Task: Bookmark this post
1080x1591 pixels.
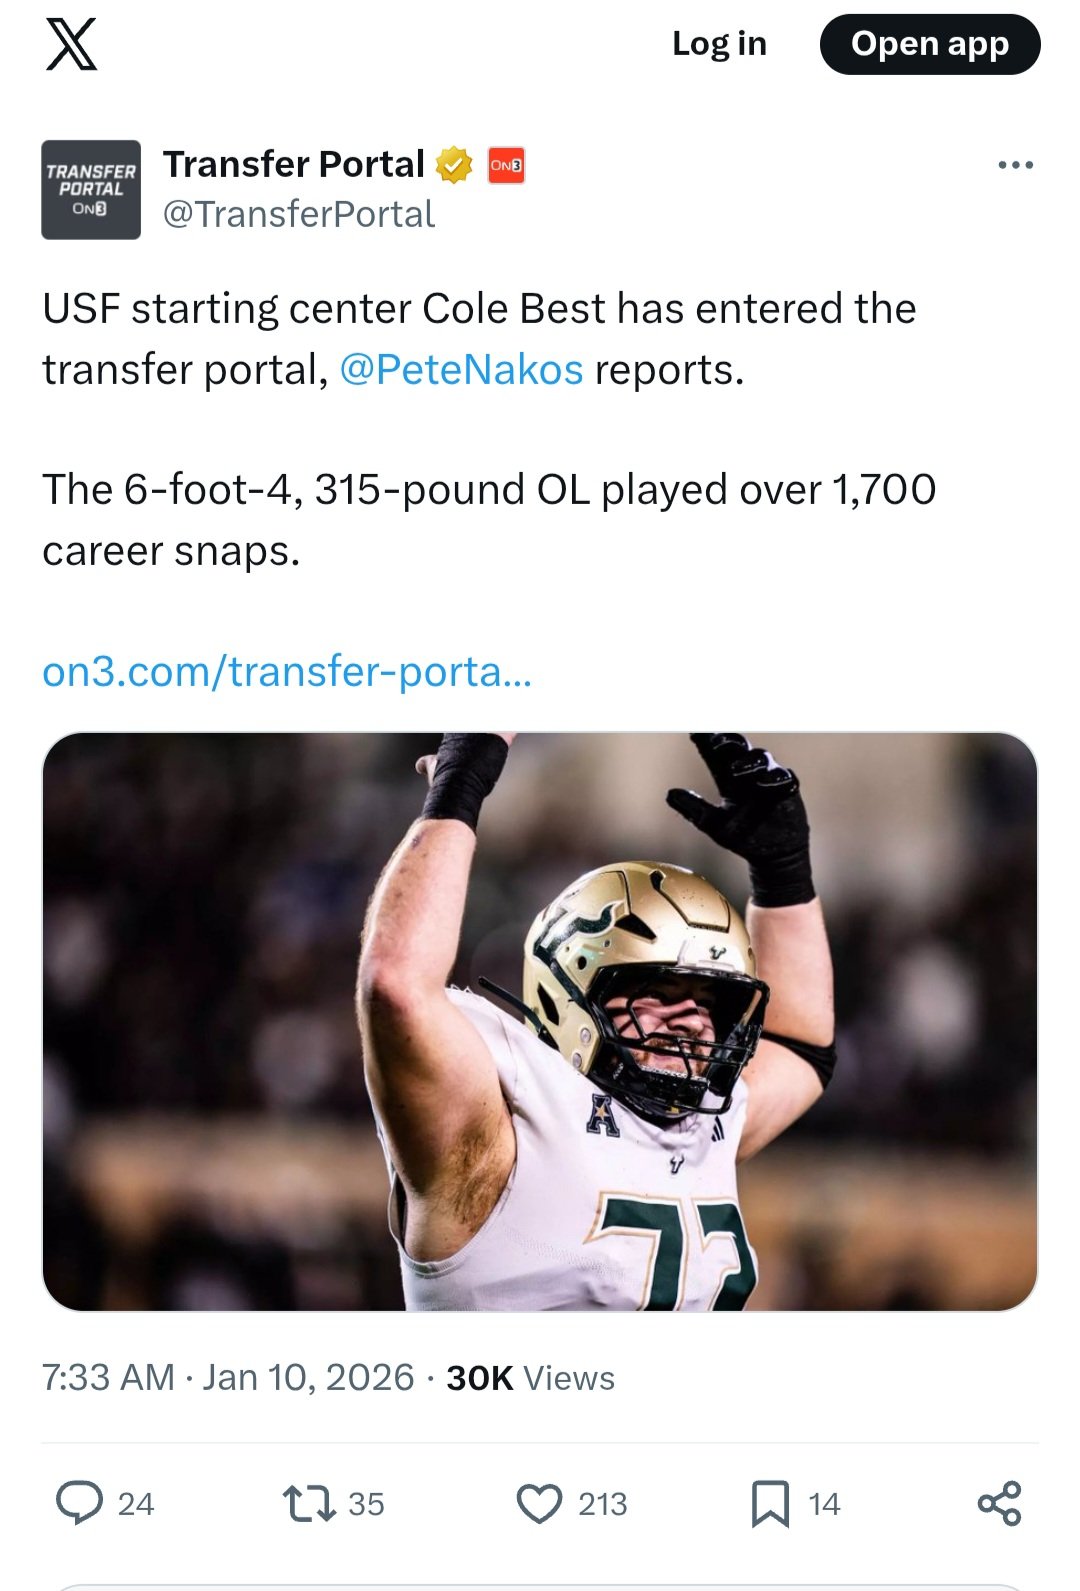Action: 770,1503
